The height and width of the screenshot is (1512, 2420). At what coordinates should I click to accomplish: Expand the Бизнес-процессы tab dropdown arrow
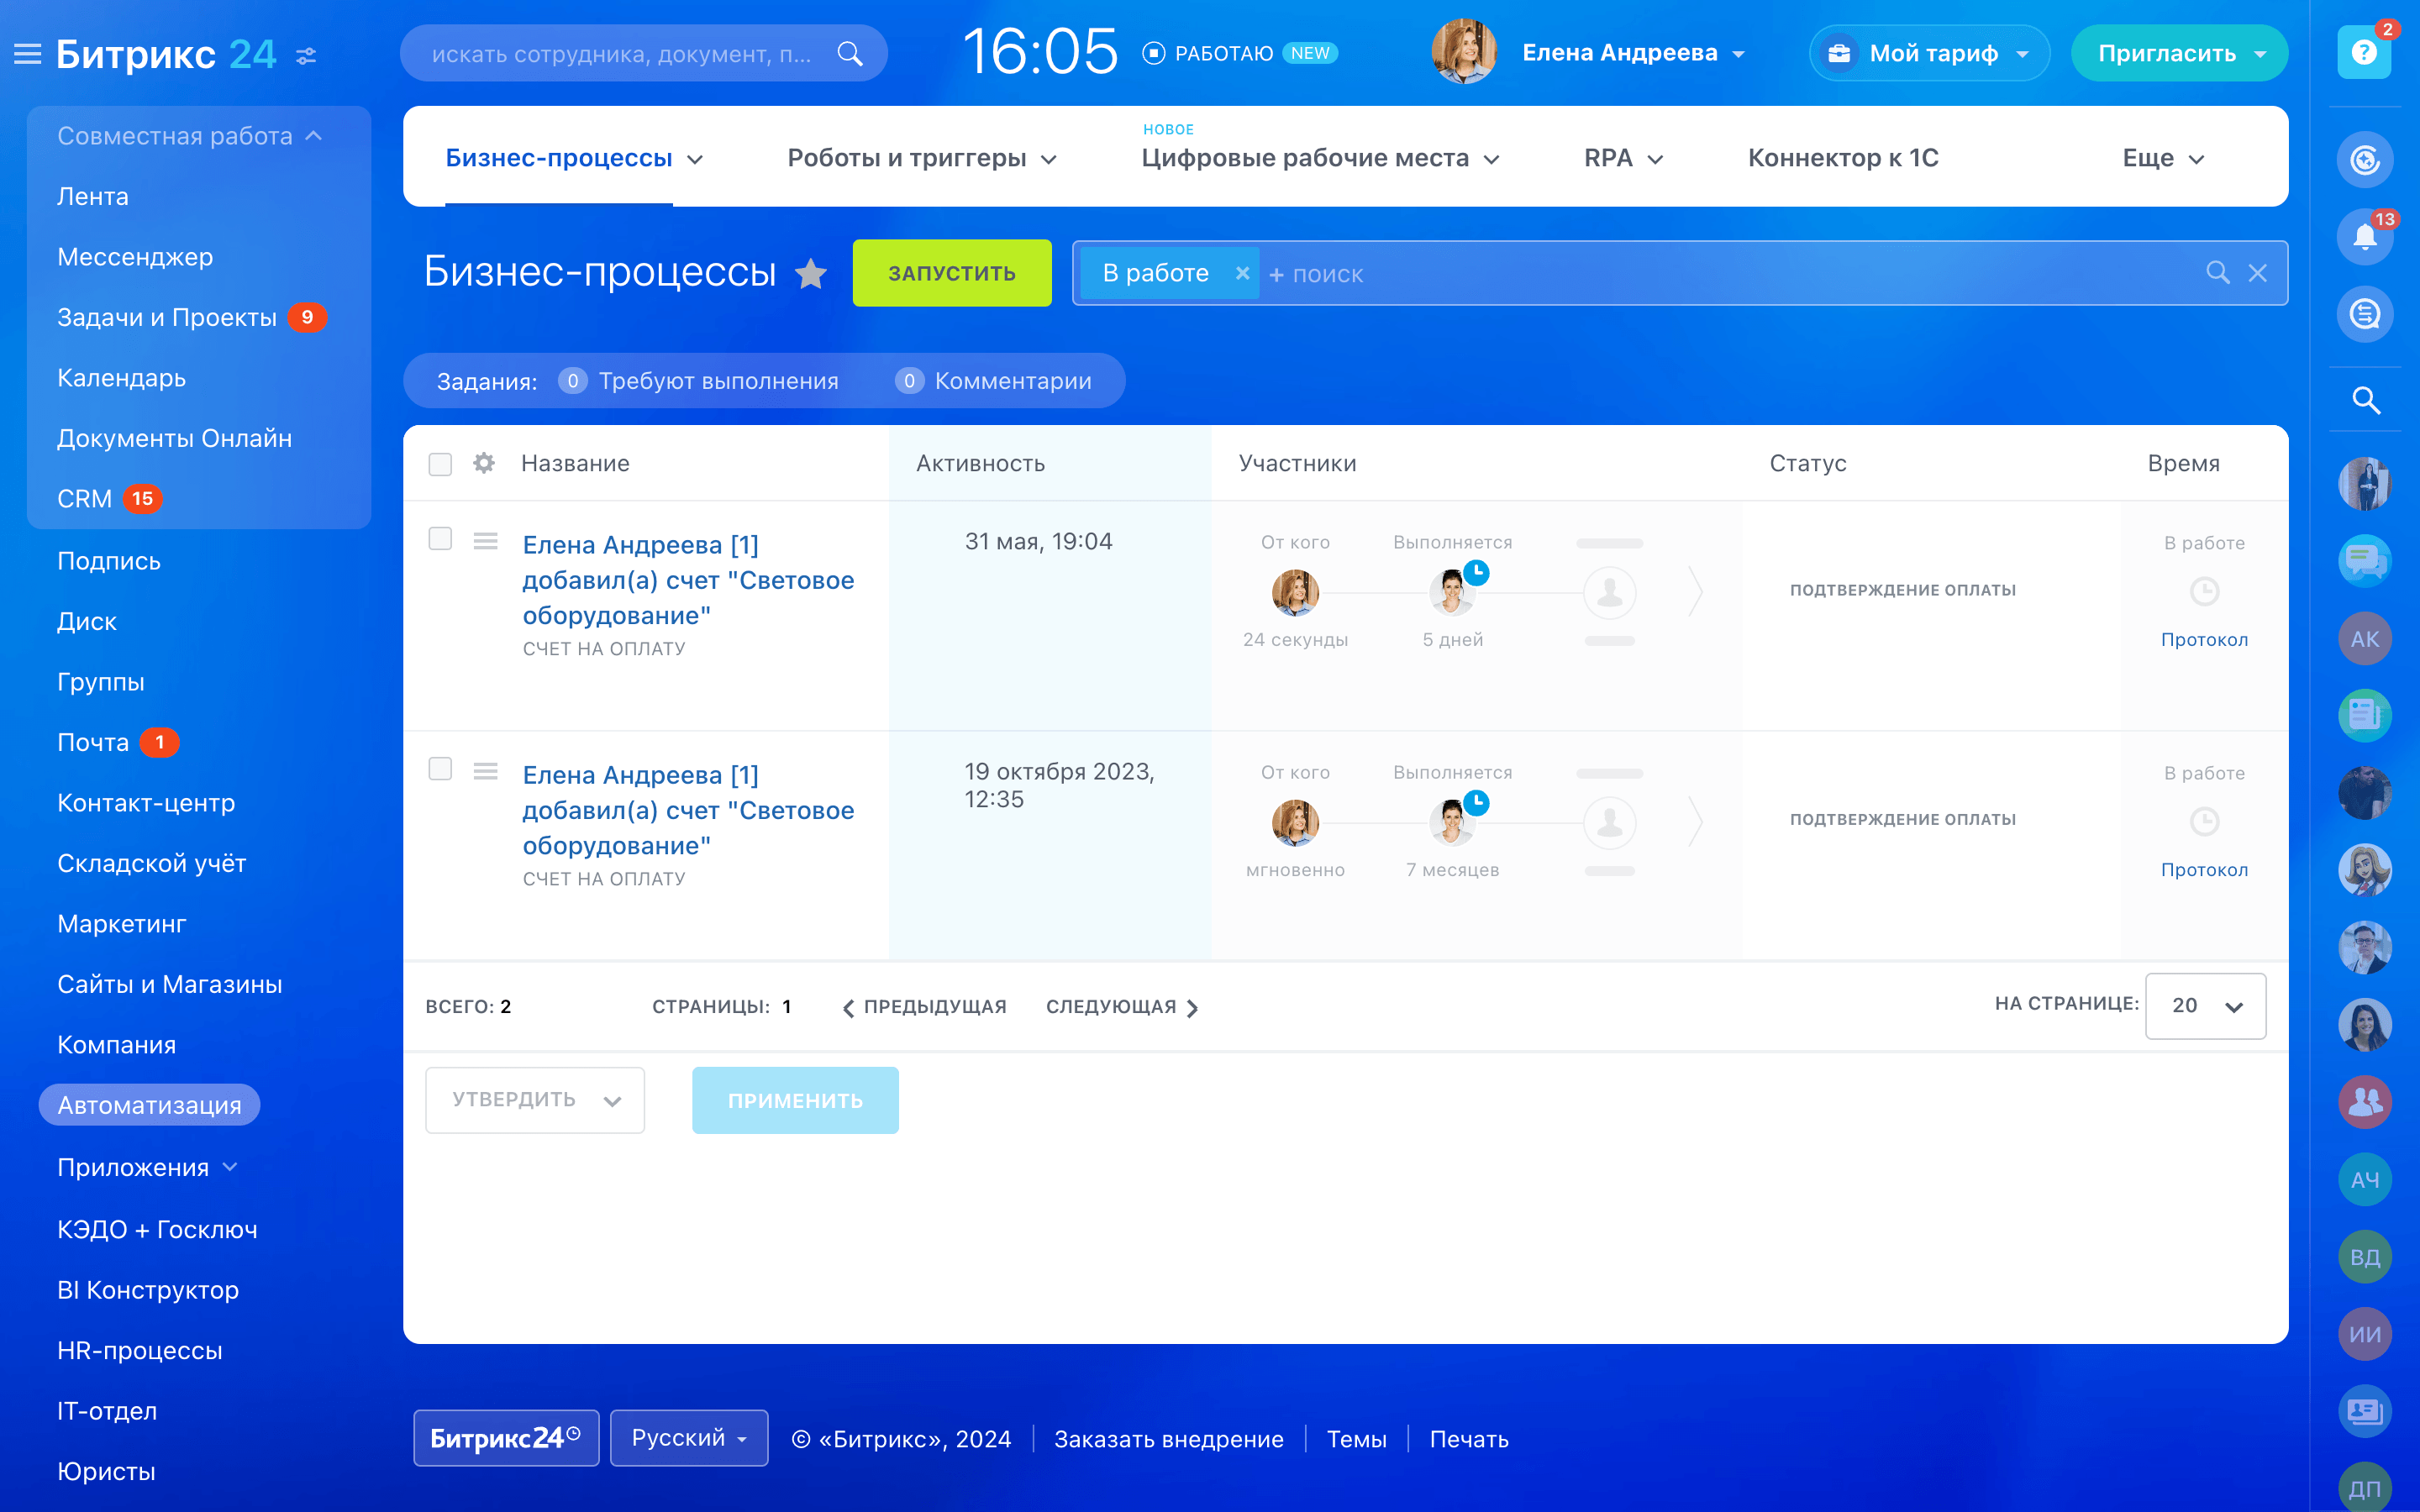(x=696, y=160)
